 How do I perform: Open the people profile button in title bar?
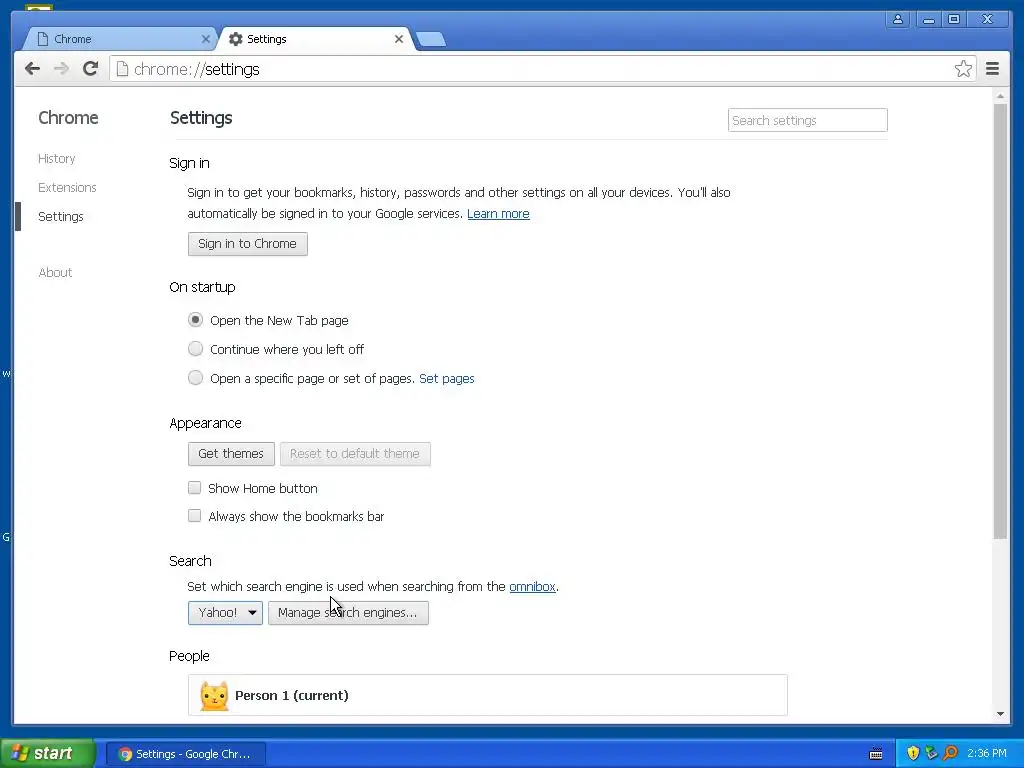click(898, 19)
